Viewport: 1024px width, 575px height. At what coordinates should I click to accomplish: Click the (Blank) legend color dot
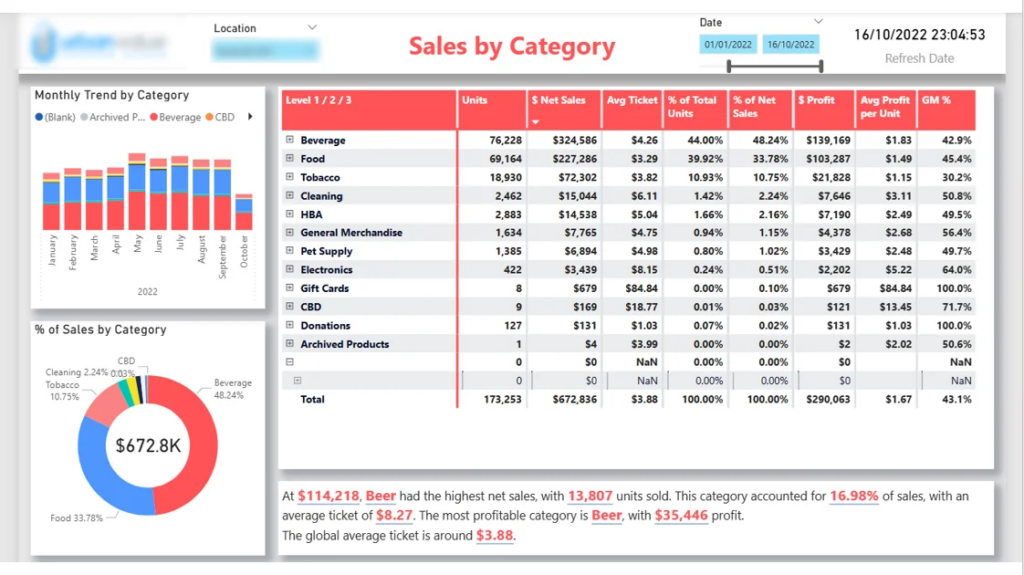pyautogui.click(x=39, y=117)
